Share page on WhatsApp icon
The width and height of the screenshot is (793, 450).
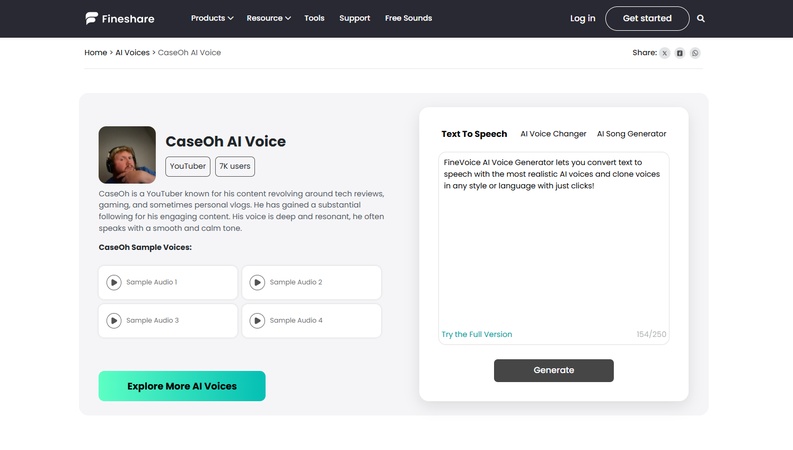pyautogui.click(x=695, y=53)
